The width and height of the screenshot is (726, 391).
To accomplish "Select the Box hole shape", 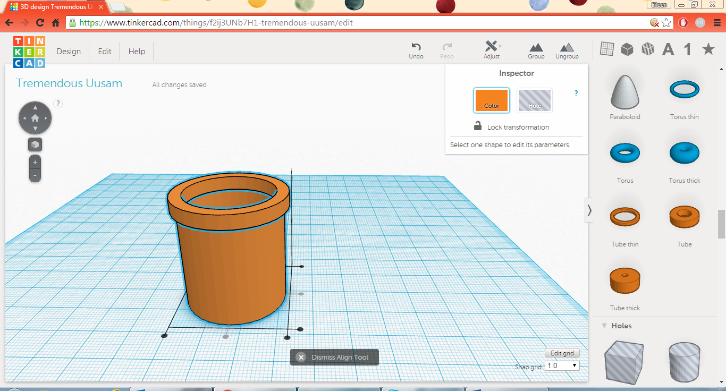I will 624,362.
